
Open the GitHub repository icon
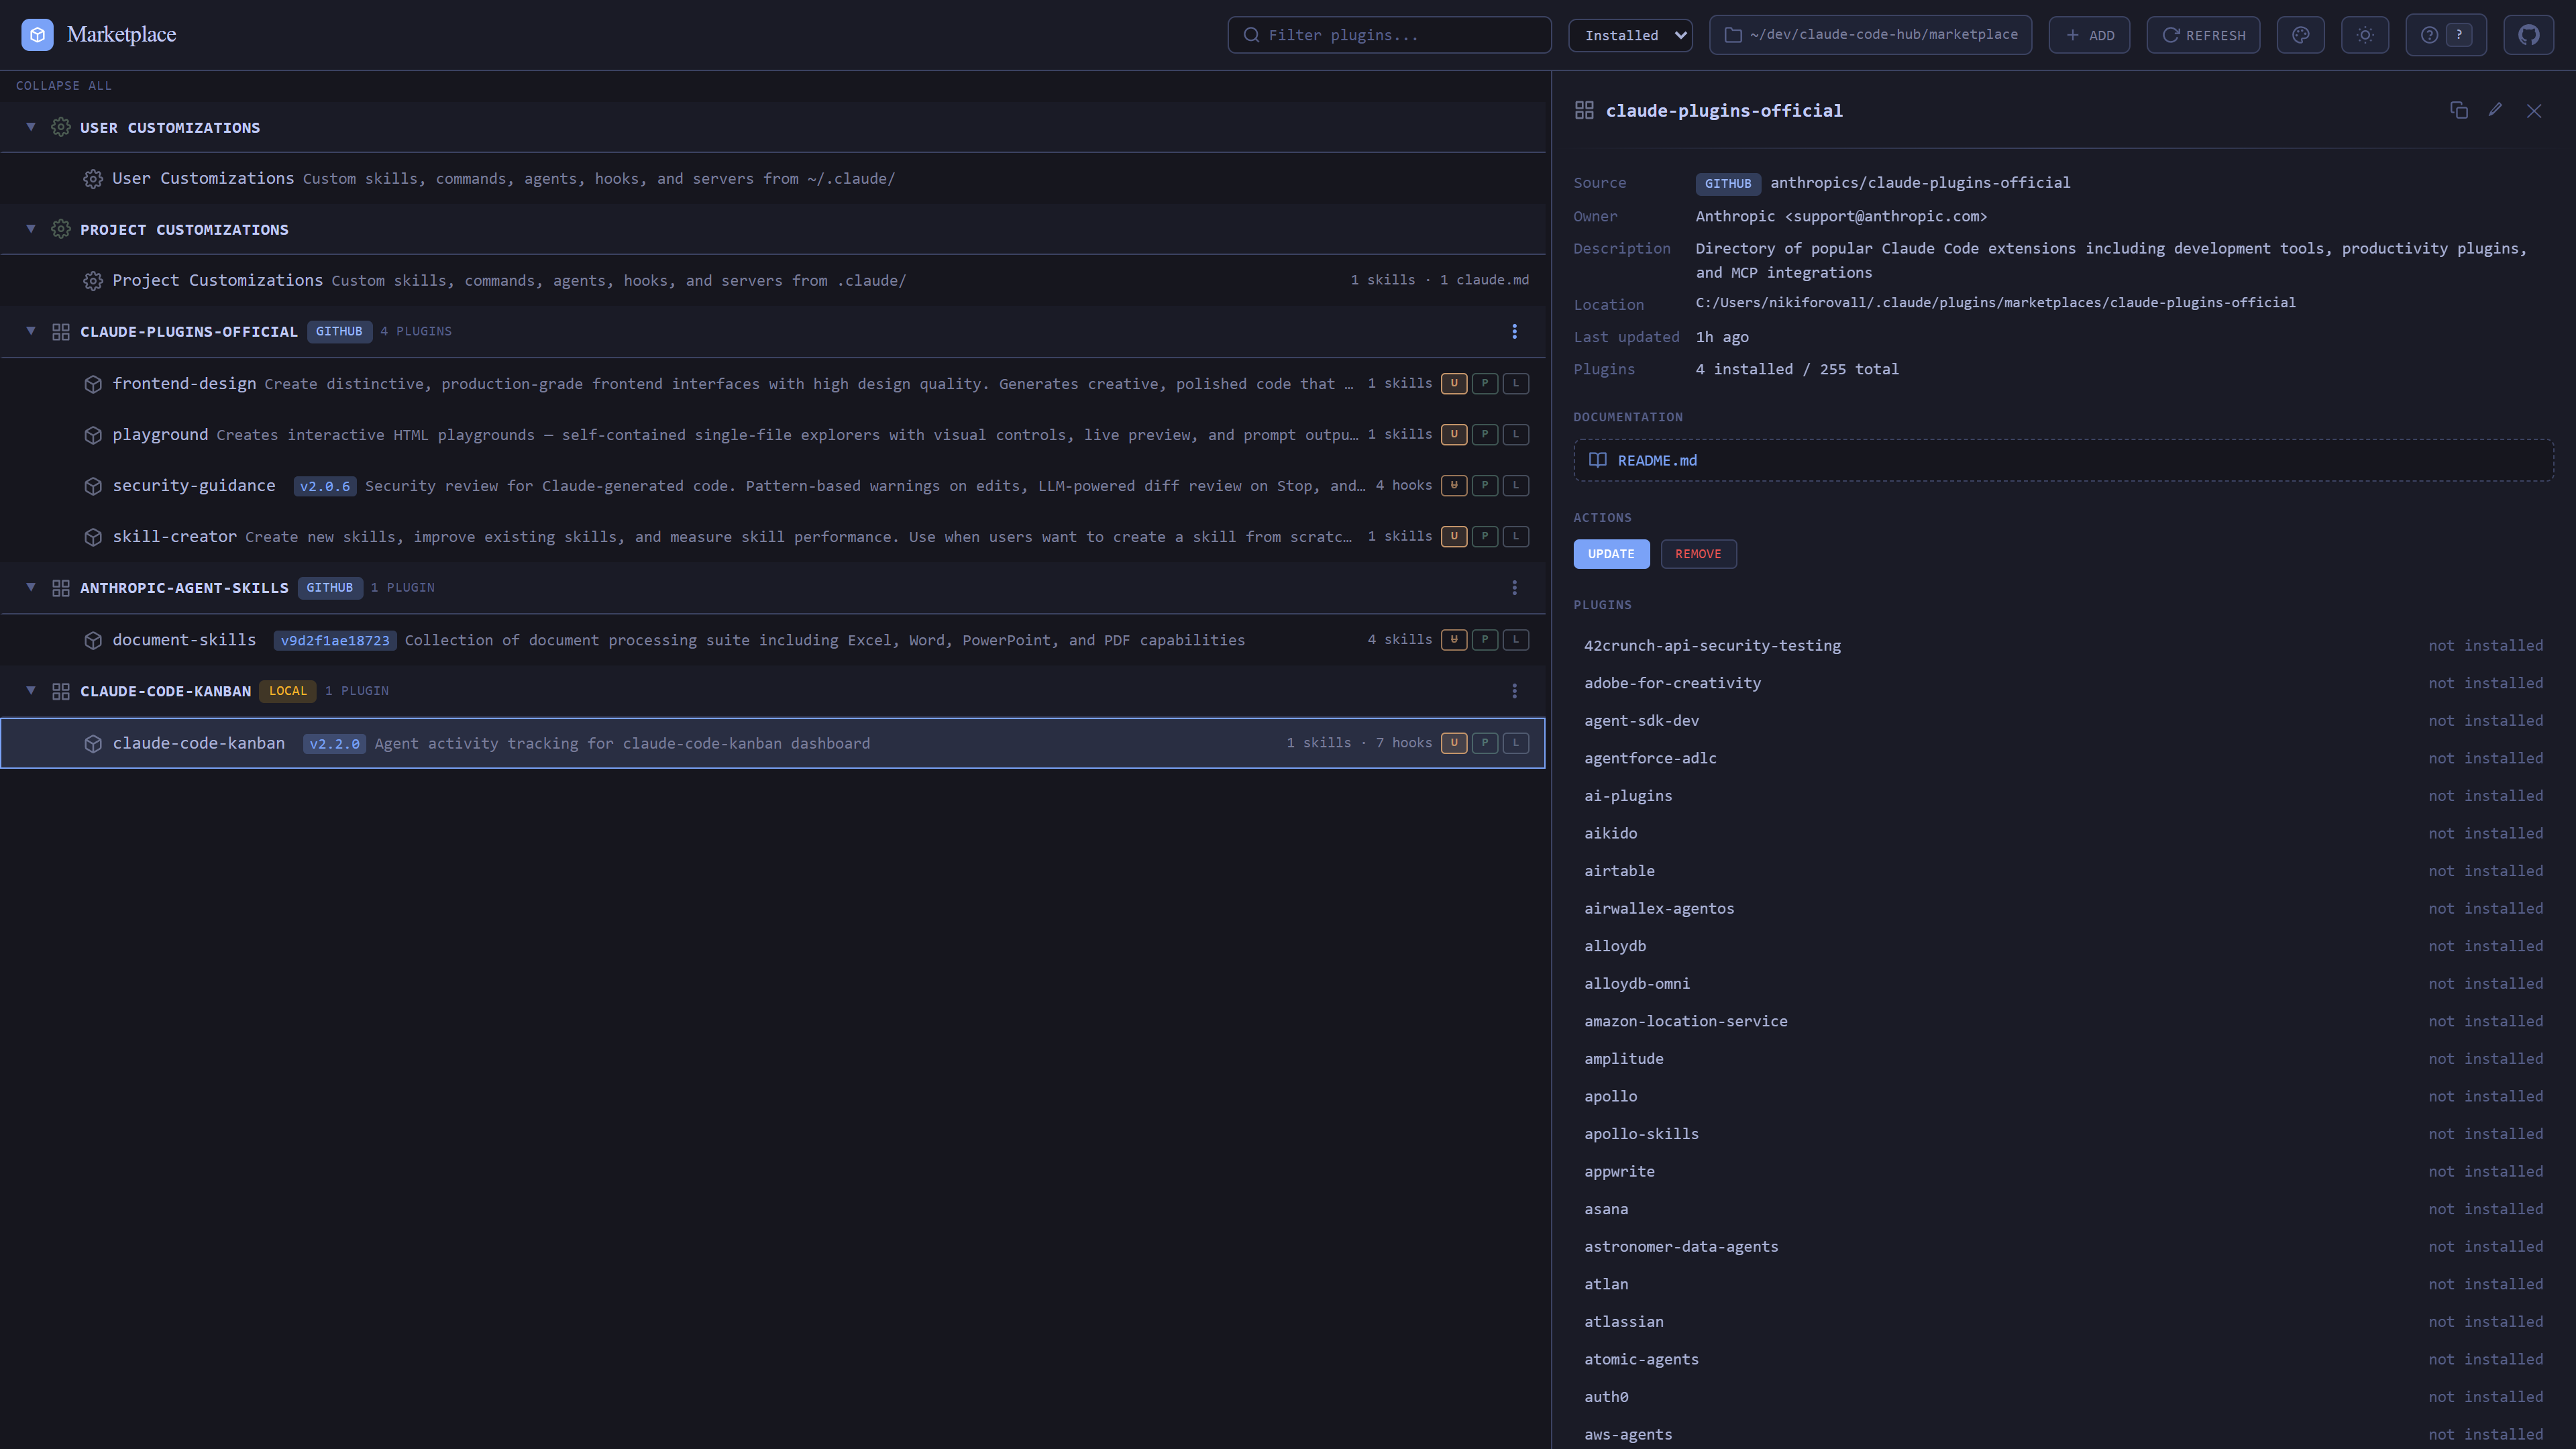tap(2529, 35)
